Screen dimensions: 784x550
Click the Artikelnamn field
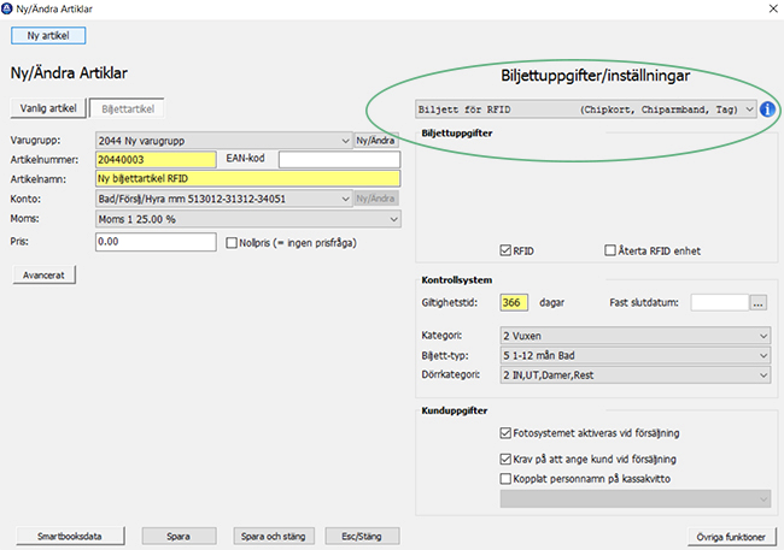click(248, 178)
